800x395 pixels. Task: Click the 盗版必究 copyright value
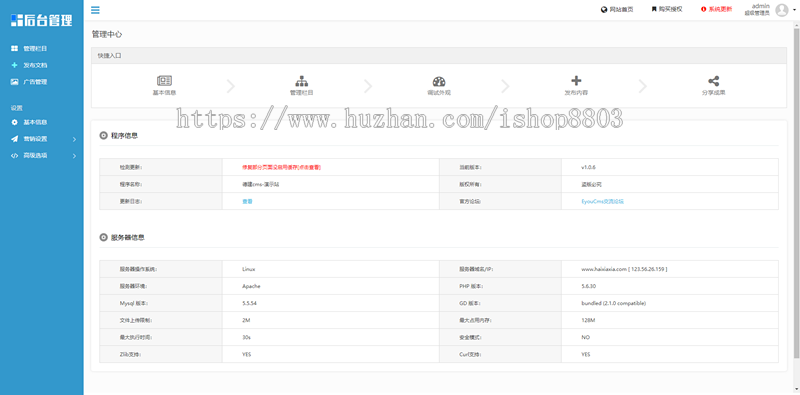pos(591,184)
